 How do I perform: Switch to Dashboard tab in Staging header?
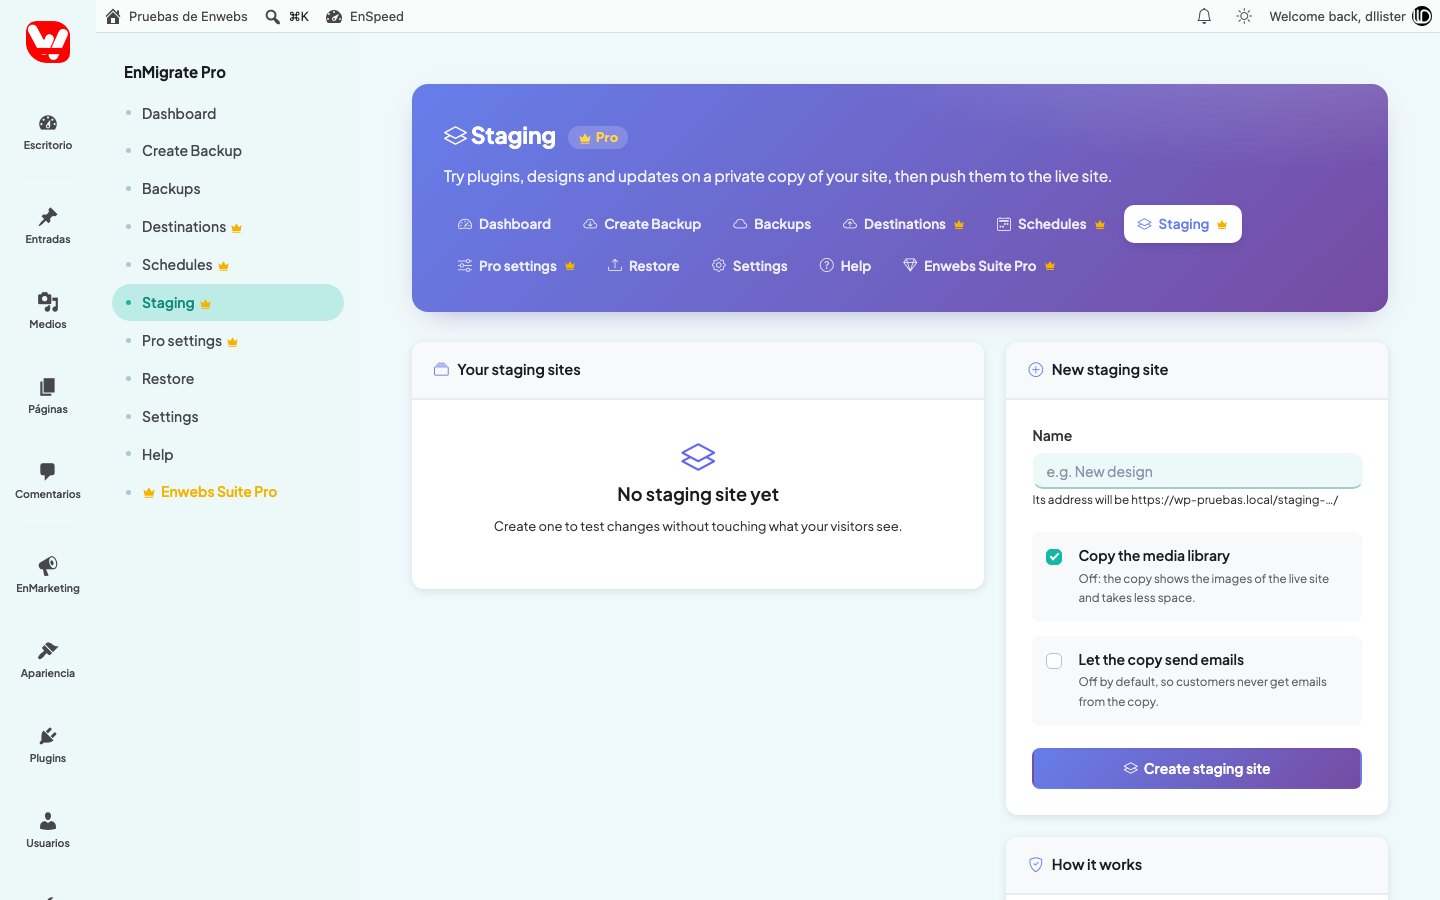tap(504, 224)
